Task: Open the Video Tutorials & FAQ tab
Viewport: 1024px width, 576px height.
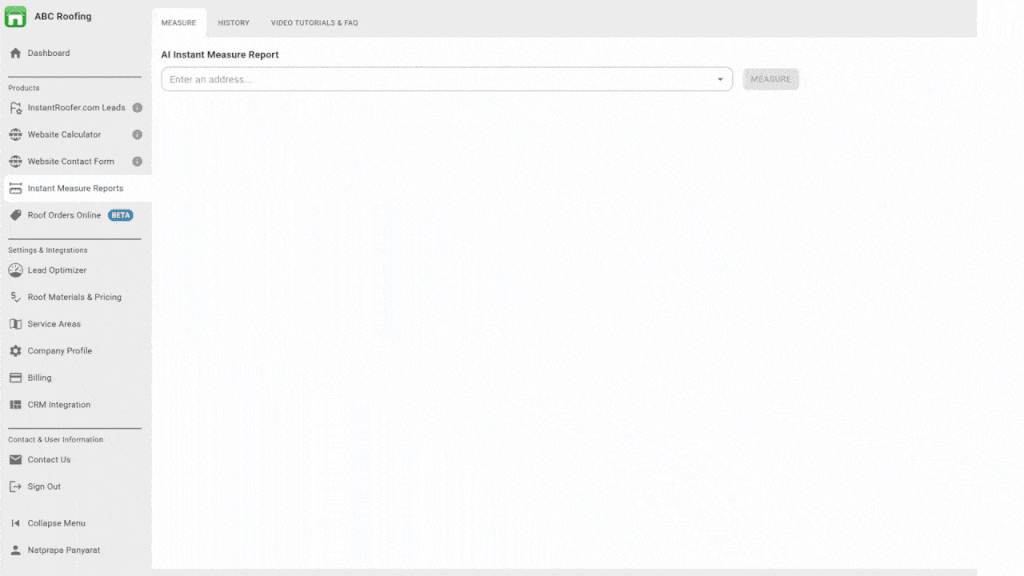Action: 314,23
